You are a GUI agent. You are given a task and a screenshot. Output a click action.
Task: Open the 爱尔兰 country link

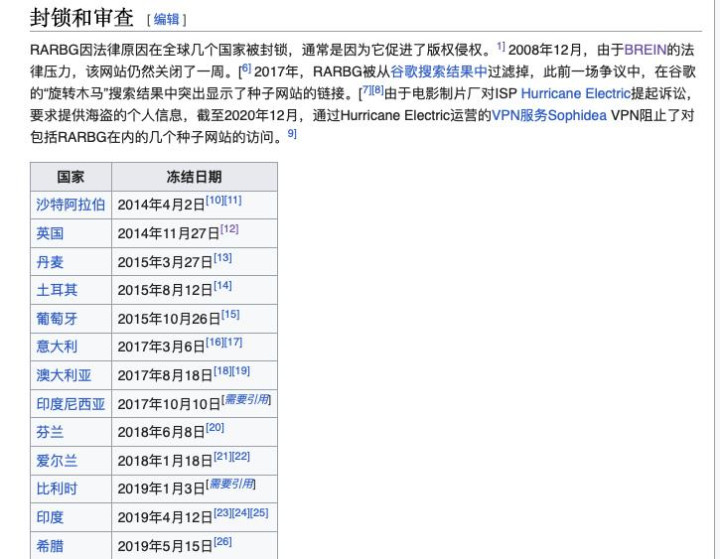click(56, 460)
